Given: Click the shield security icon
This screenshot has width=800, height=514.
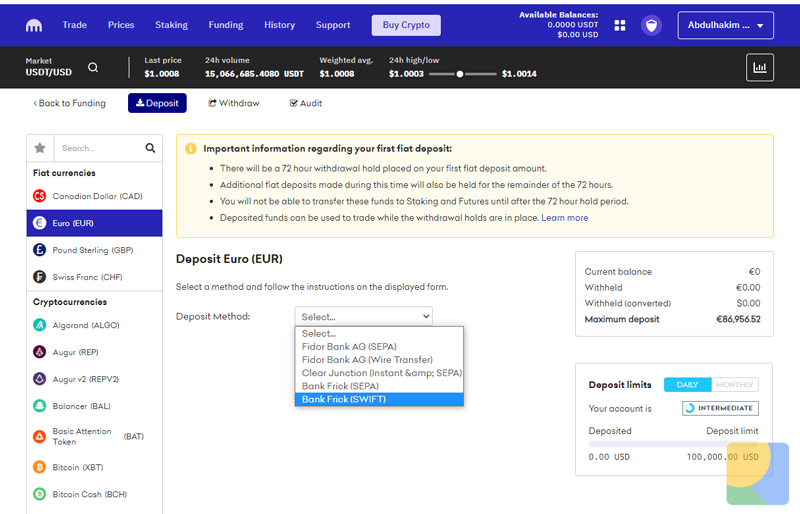Looking at the screenshot, I should (652, 25).
